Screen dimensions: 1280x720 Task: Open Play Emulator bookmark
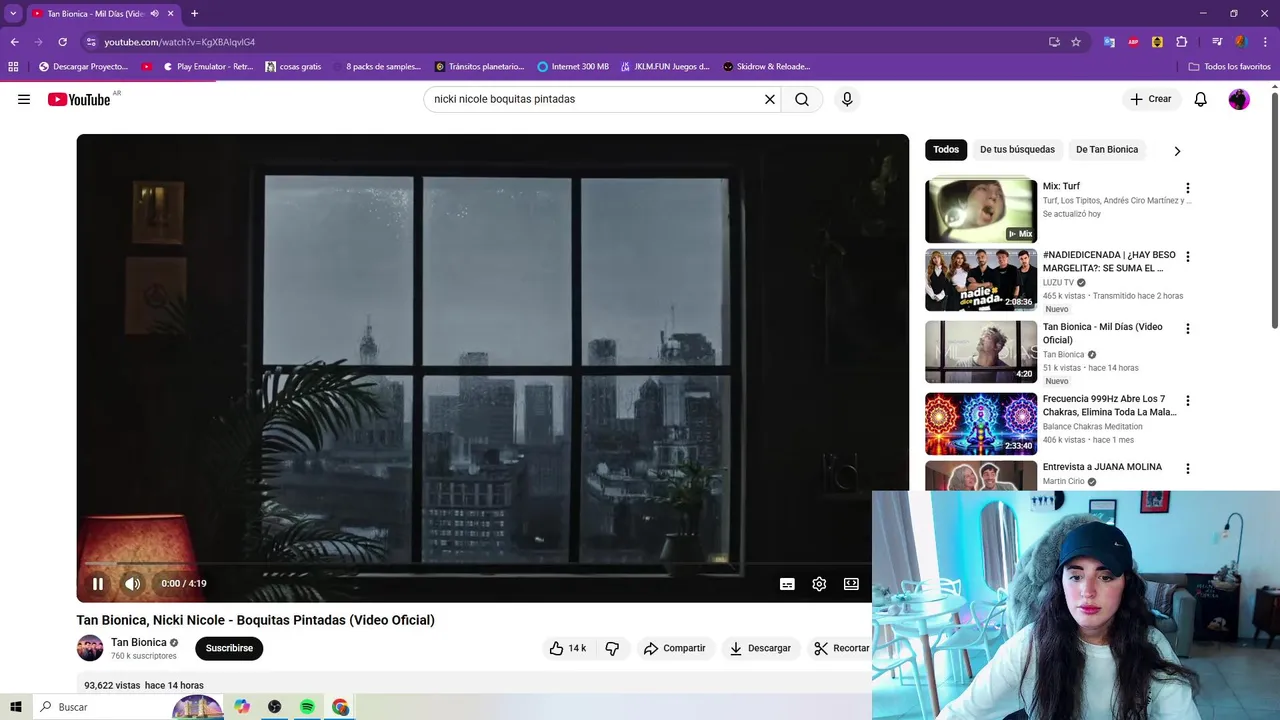click(x=208, y=67)
